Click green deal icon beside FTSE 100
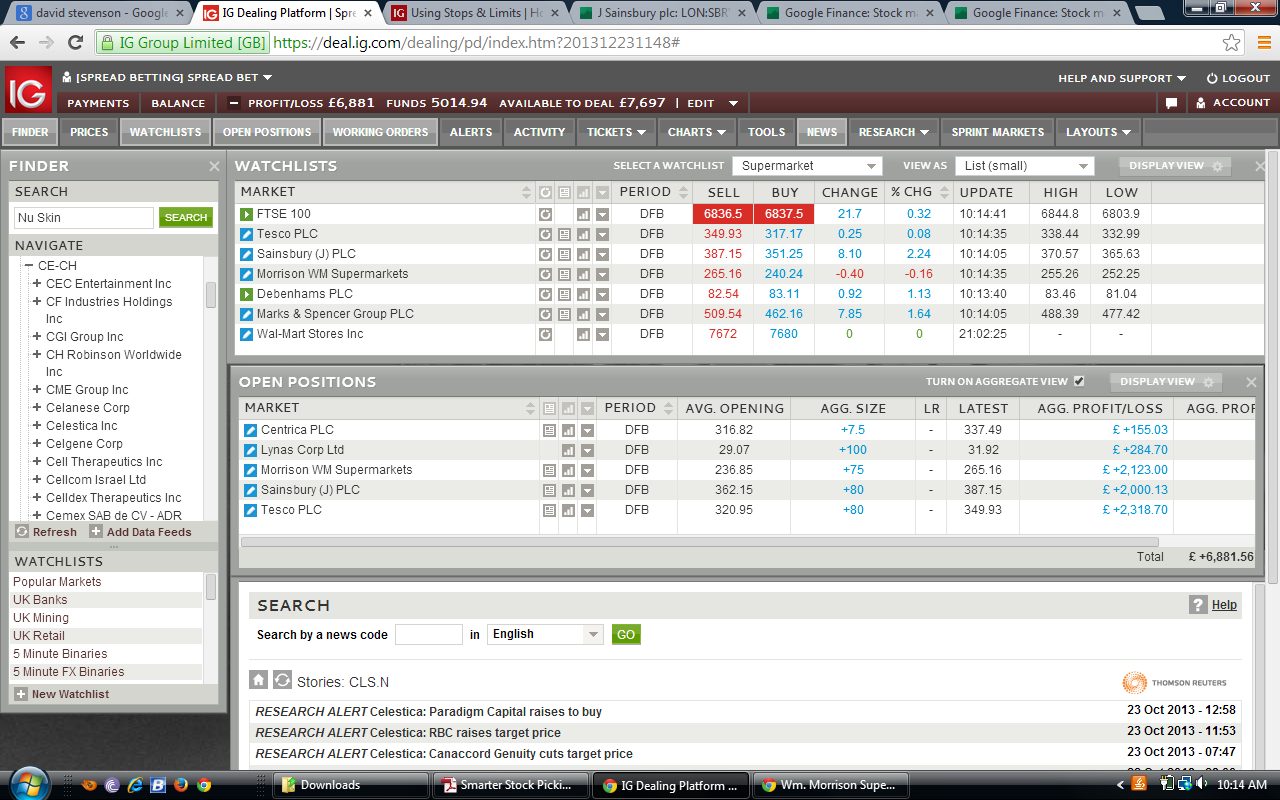The image size is (1280, 800). point(247,214)
